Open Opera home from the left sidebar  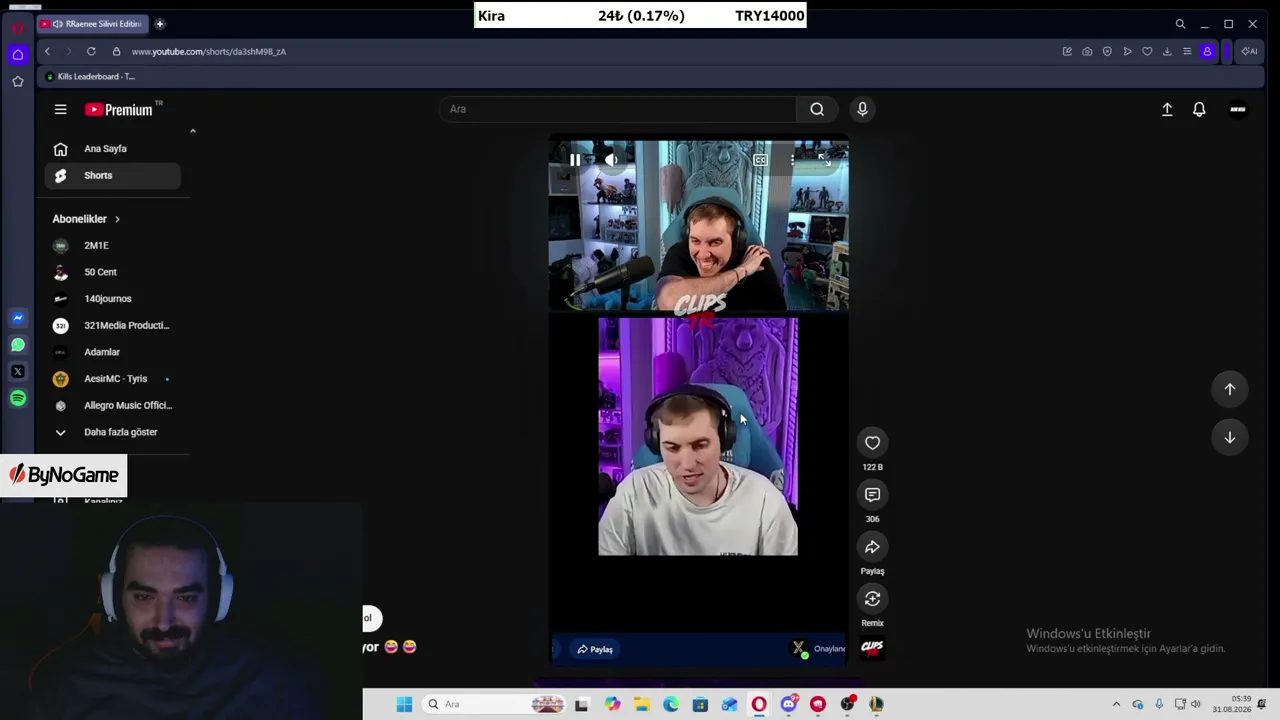18,54
